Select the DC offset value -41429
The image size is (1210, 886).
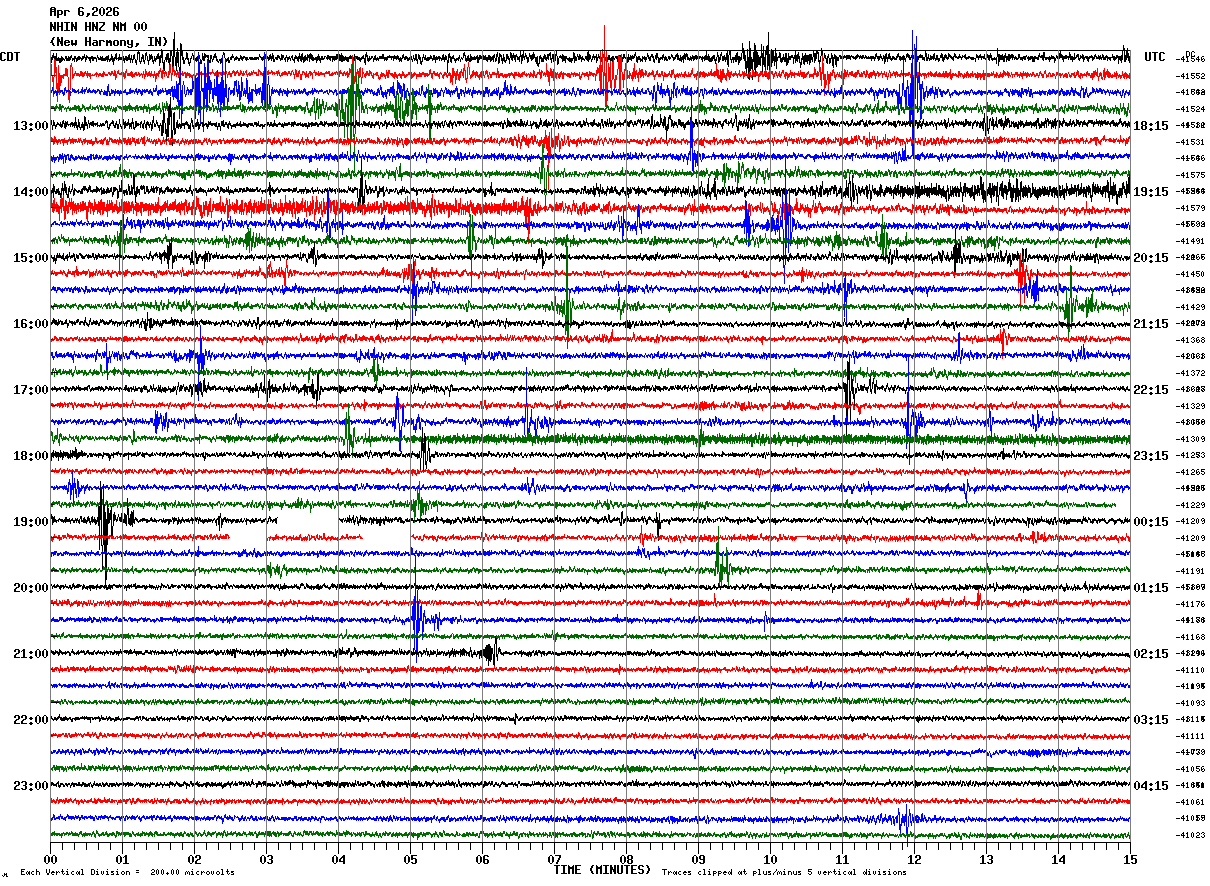(x=1190, y=307)
